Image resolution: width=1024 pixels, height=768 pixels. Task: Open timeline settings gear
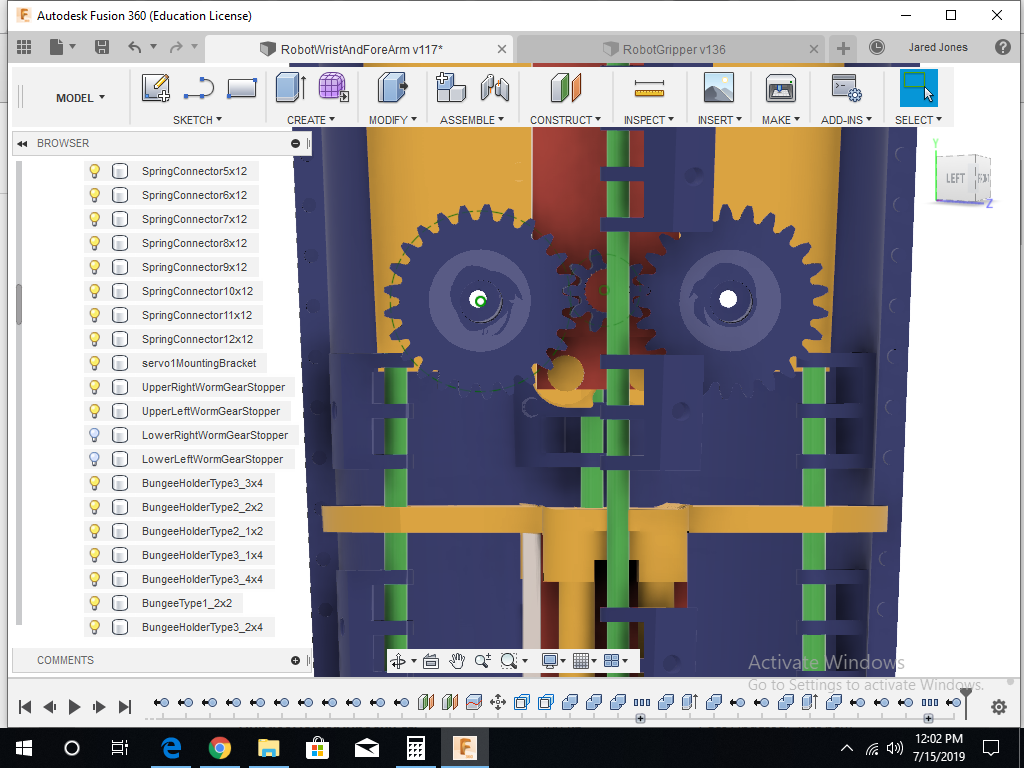click(999, 707)
